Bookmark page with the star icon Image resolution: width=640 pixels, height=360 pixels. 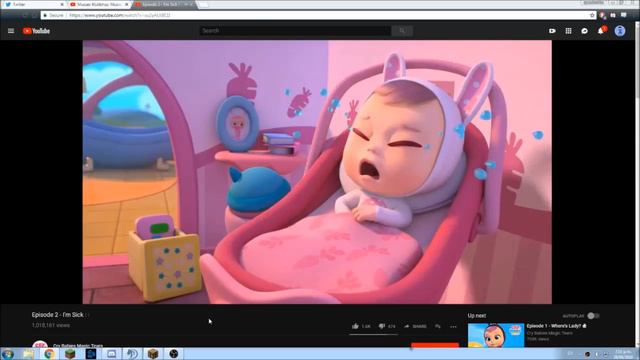point(592,15)
